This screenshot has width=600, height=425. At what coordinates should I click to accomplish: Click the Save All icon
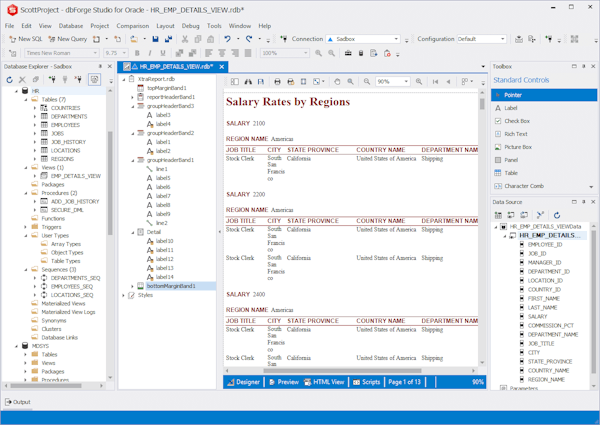[x=168, y=39]
